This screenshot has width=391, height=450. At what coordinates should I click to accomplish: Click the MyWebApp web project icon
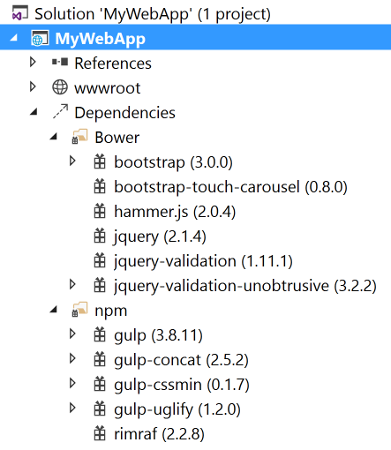(40, 38)
